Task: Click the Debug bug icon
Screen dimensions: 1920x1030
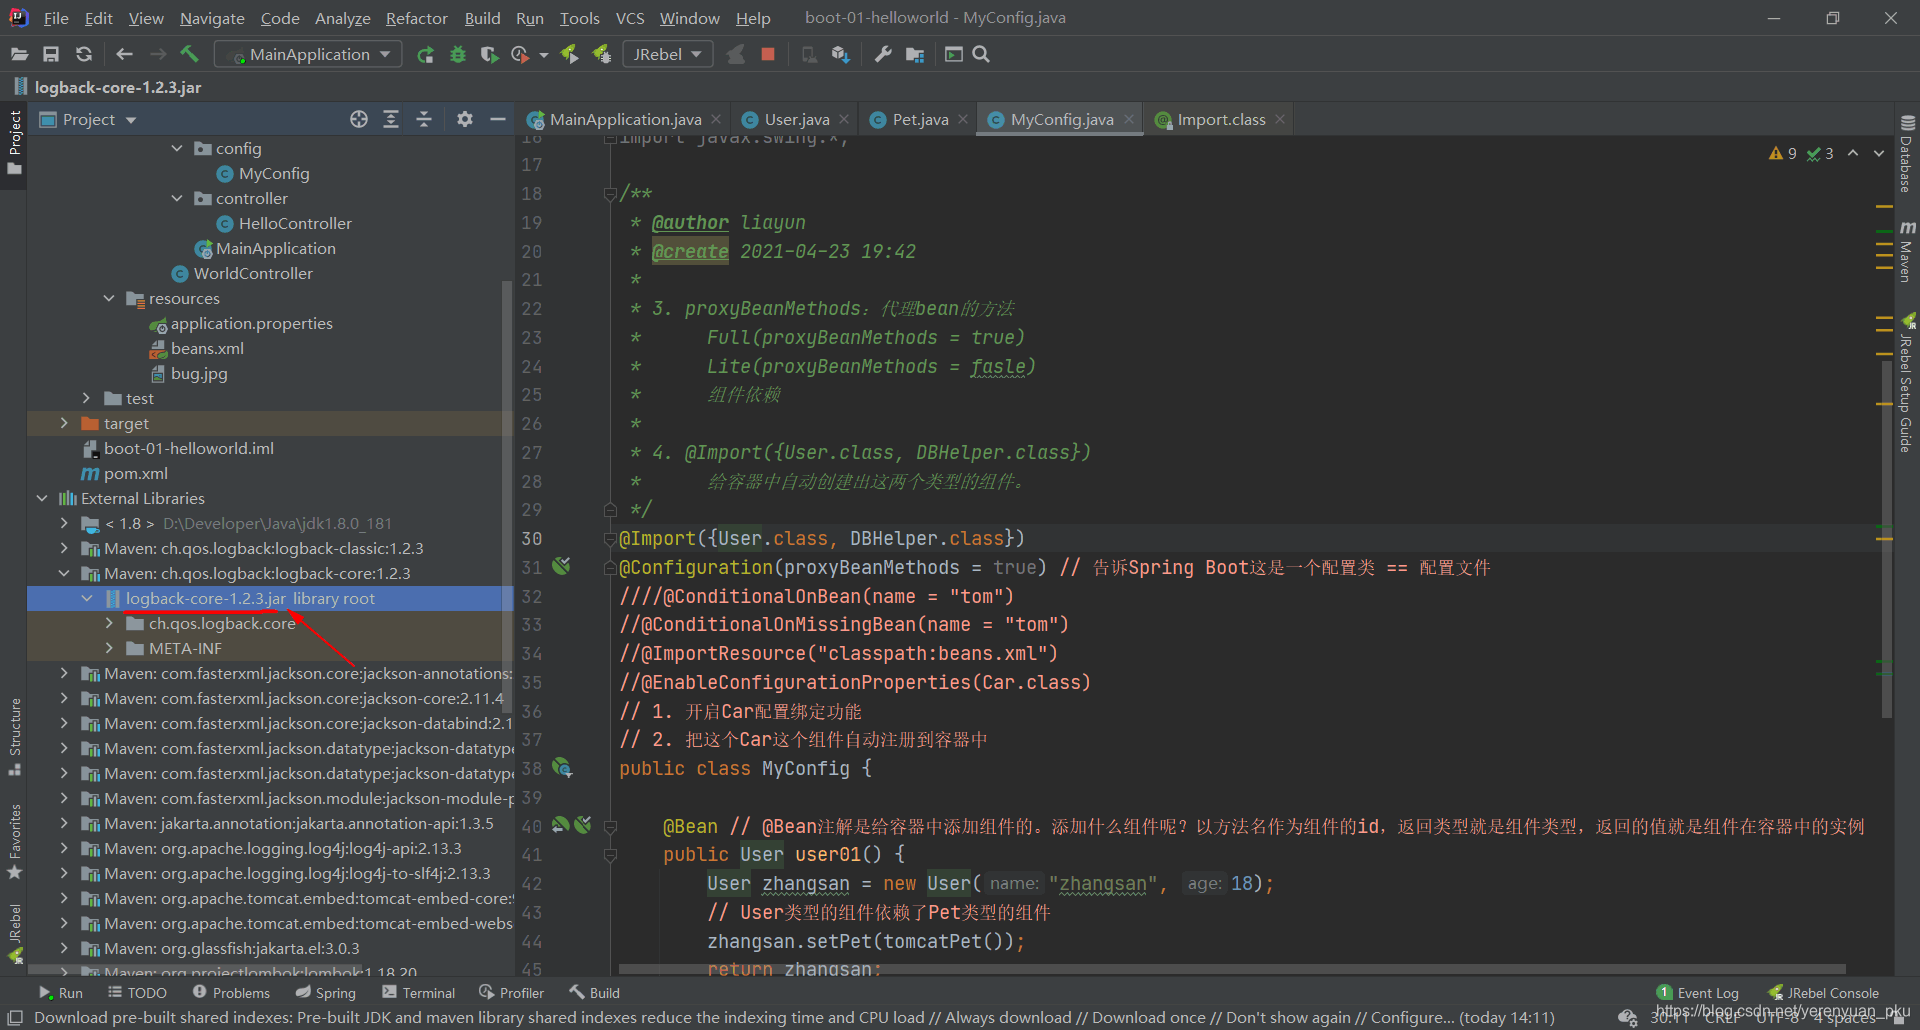Action: 458,54
